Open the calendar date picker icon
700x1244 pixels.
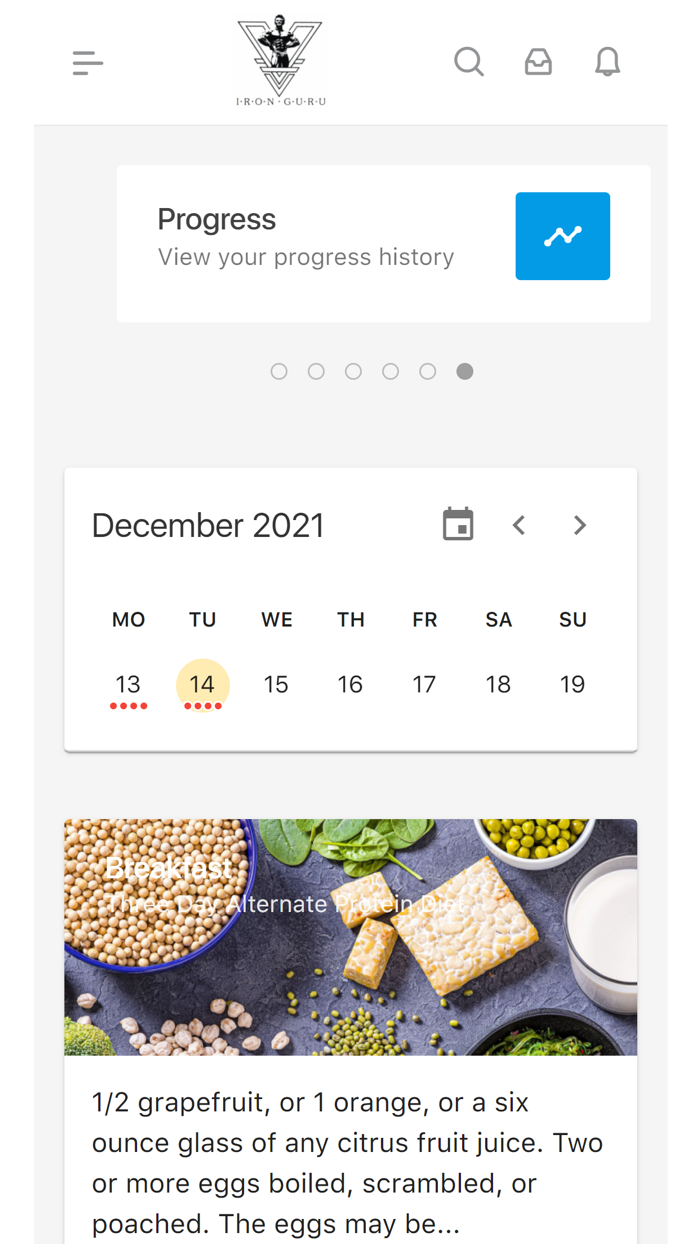[x=458, y=525]
